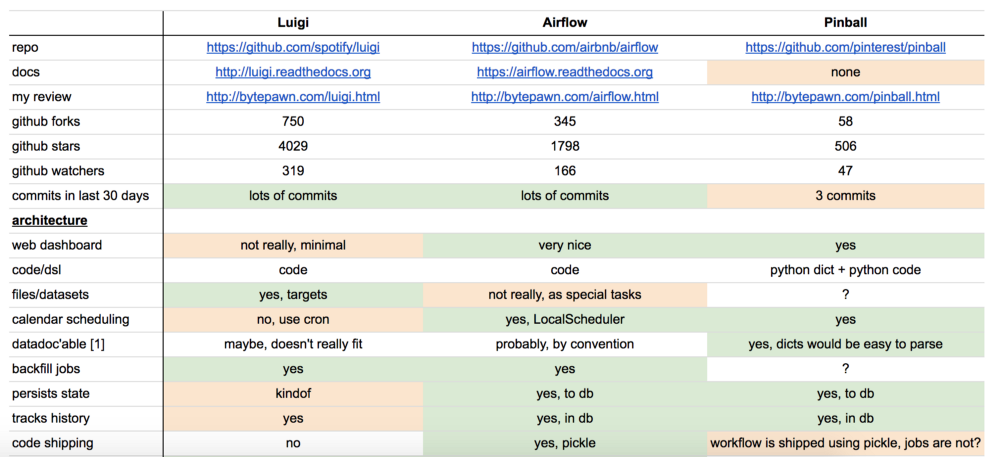Select the cell with 319 watchers

pyautogui.click(x=293, y=171)
